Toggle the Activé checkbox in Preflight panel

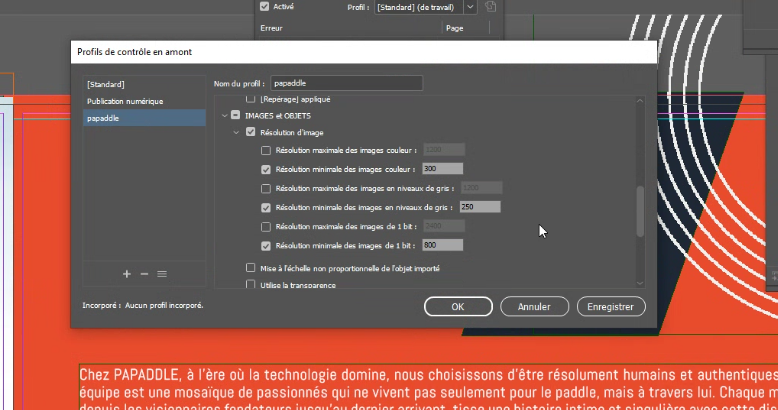click(264, 6)
